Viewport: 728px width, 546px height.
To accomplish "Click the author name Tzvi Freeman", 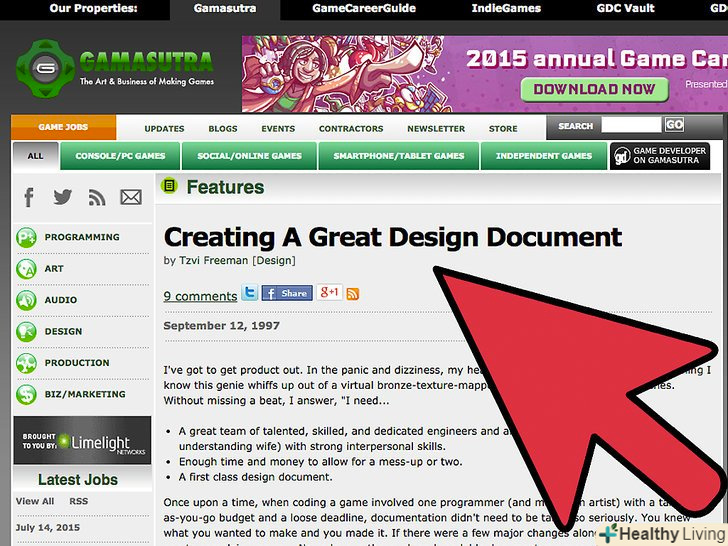I will [x=214, y=260].
